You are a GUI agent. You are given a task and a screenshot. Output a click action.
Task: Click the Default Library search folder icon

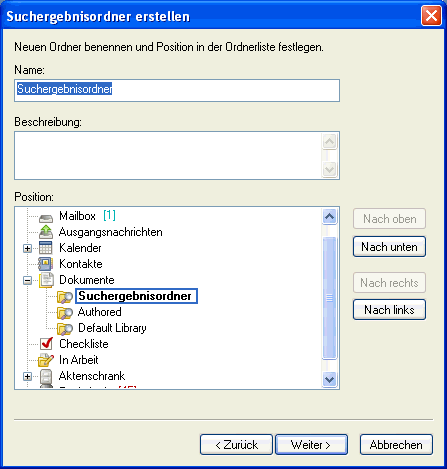coord(65,328)
